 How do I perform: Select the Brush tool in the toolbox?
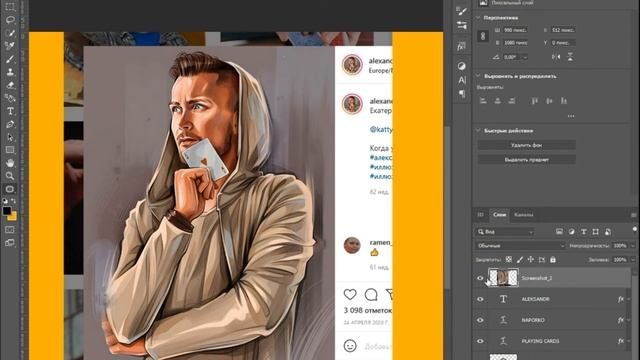(10, 59)
